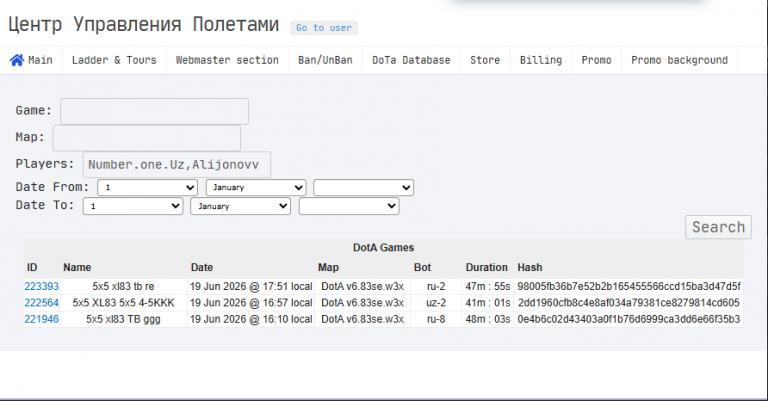Image resolution: width=768 pixels, height=401 pixels.
Task: Open the Billing section
Action: (x=541, y=60)
